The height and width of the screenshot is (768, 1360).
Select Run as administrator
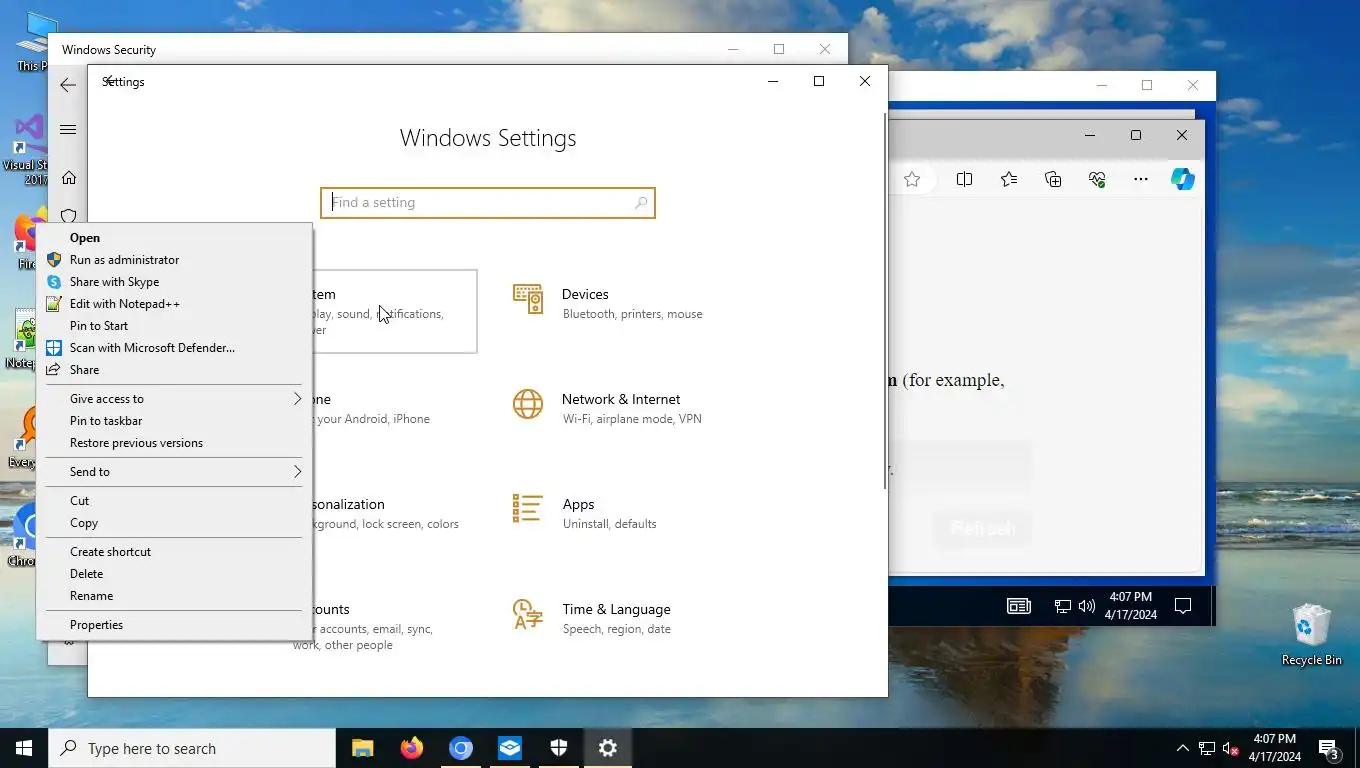click(x=174, y=260)
